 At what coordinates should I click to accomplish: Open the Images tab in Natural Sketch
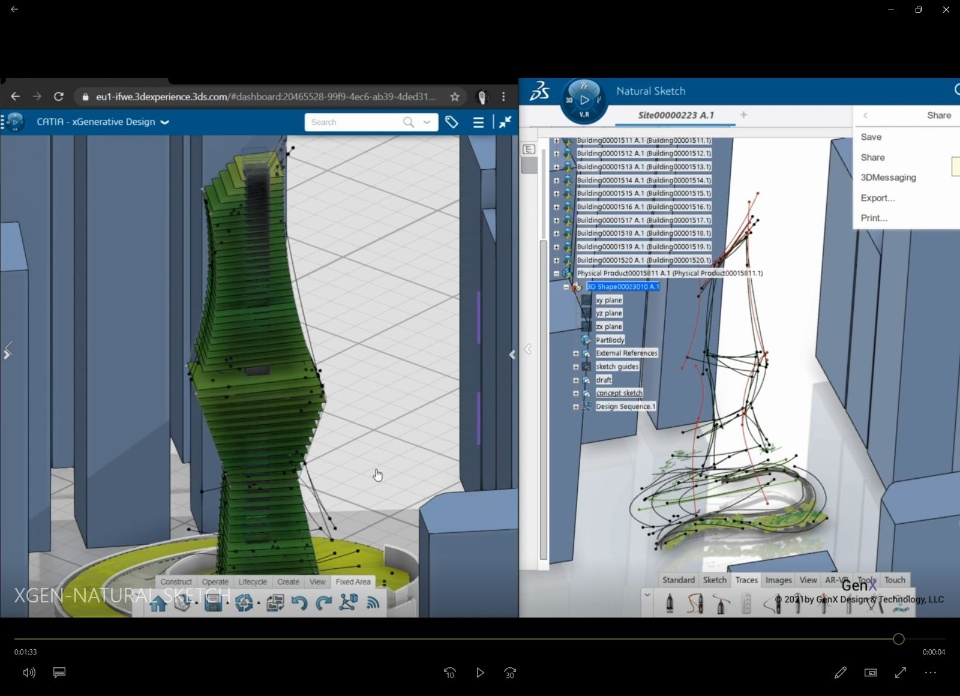click(779, 580)
